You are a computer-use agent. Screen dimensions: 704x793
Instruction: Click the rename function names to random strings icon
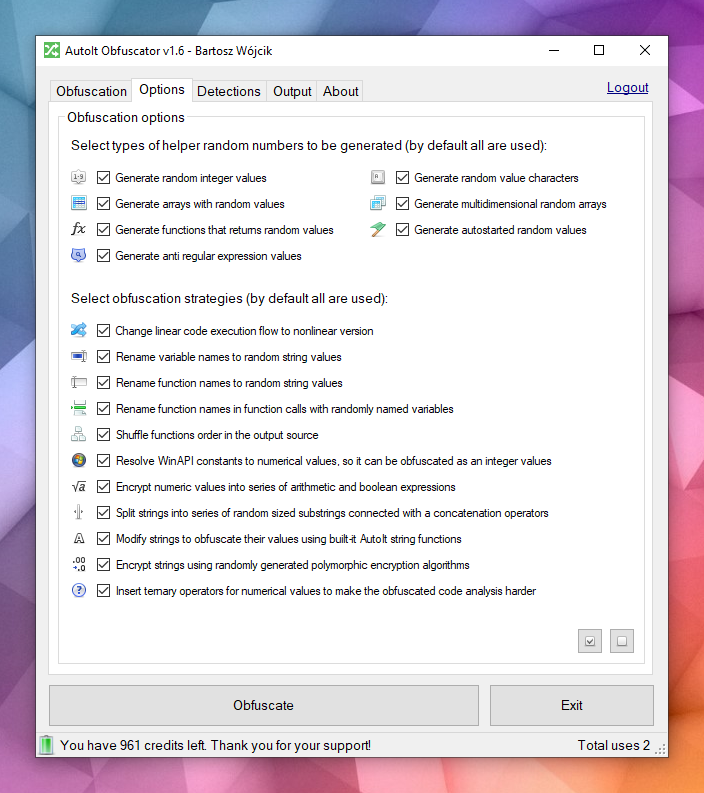(x=78, y=382)
